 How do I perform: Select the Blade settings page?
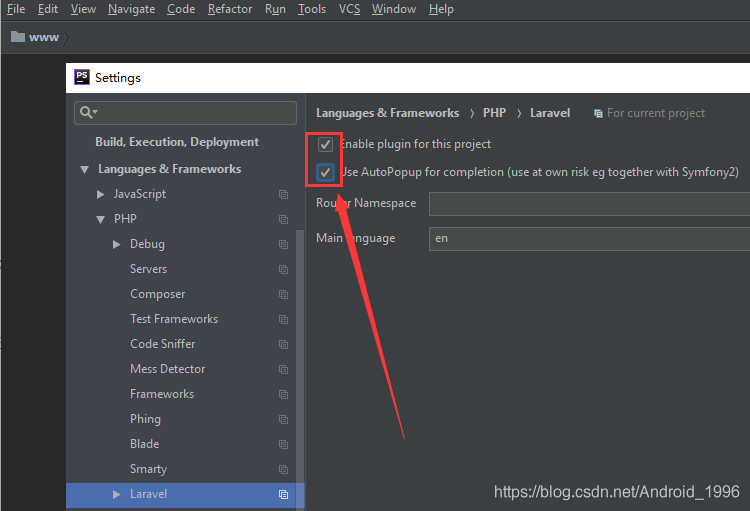144,444
